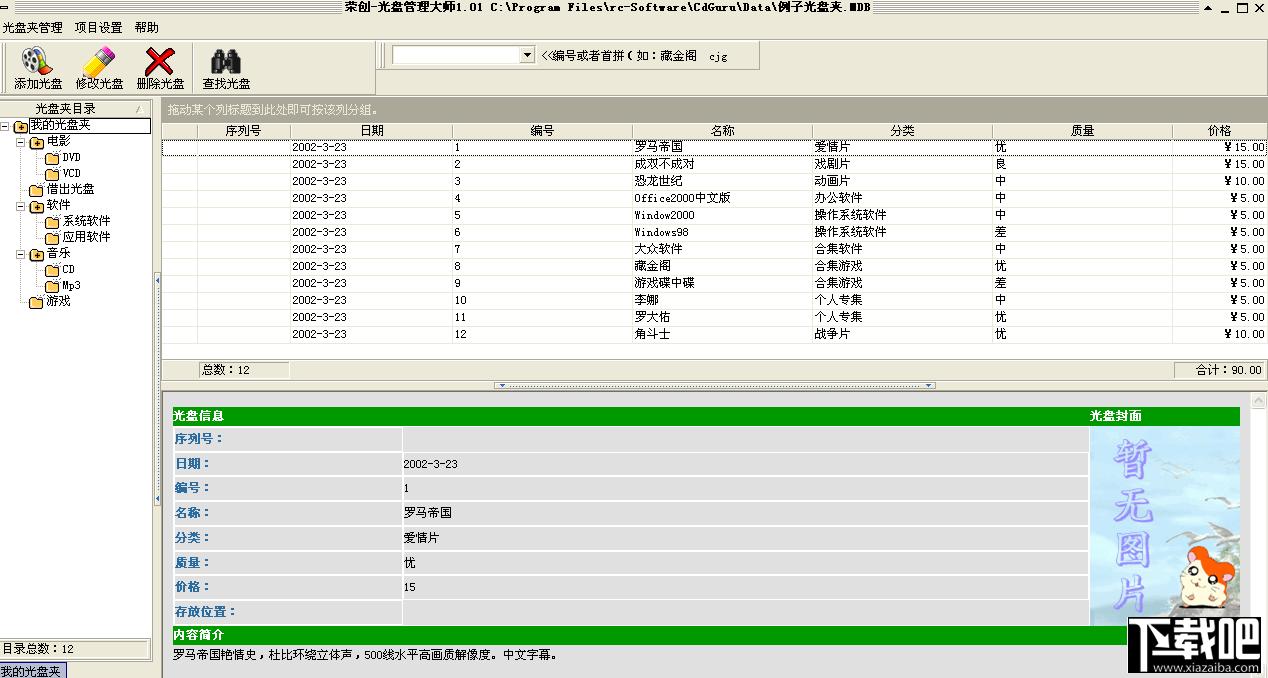This screenshot has width=1268, height=678.
Task: Click the 暂无图片 cover thumbnail
Action: (x=1164, y=526)
